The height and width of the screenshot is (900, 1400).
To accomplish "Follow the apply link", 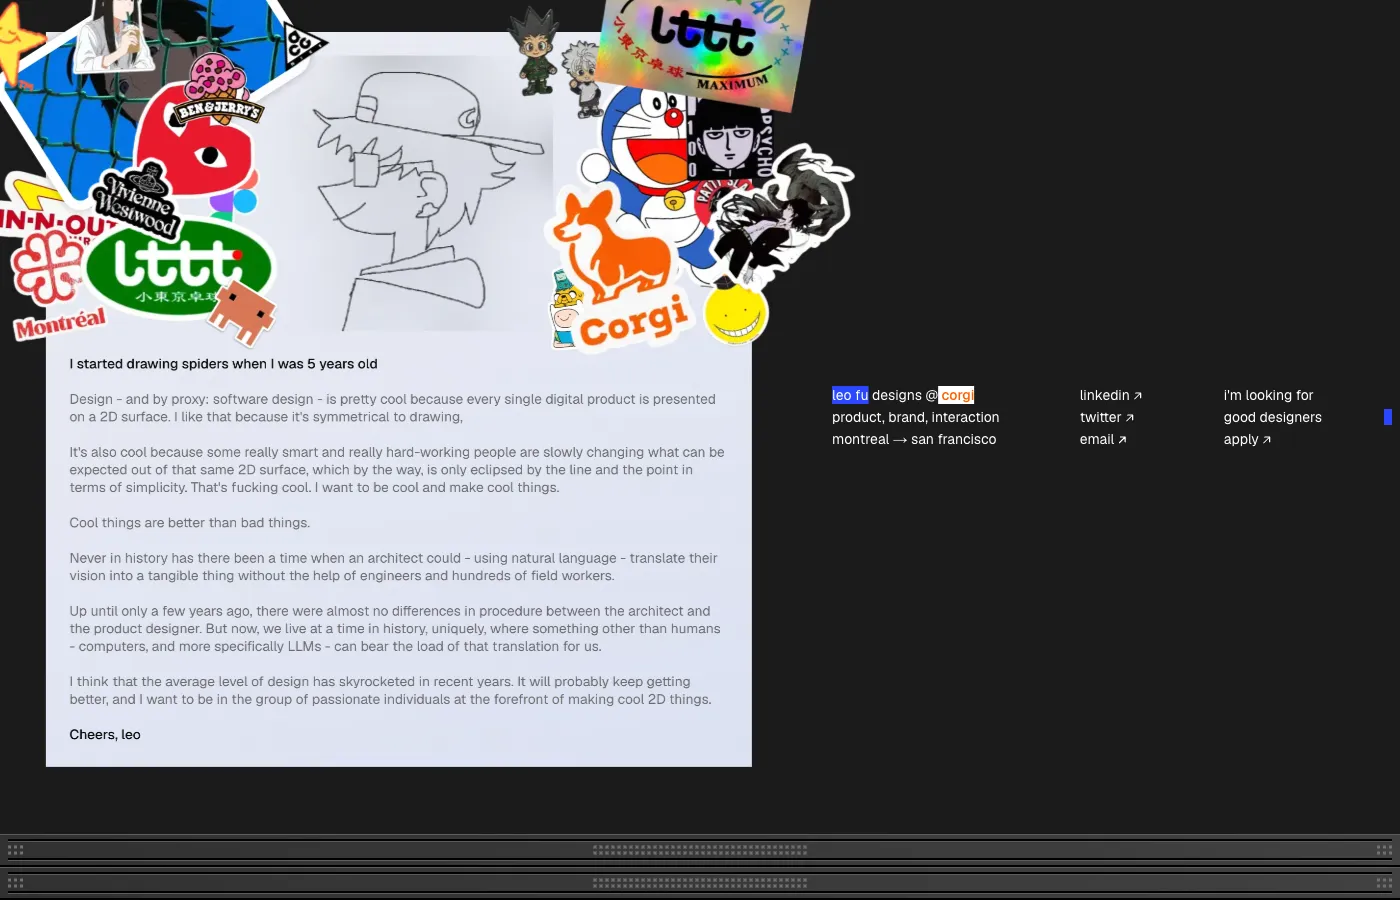I will [x=1247, y=439].
